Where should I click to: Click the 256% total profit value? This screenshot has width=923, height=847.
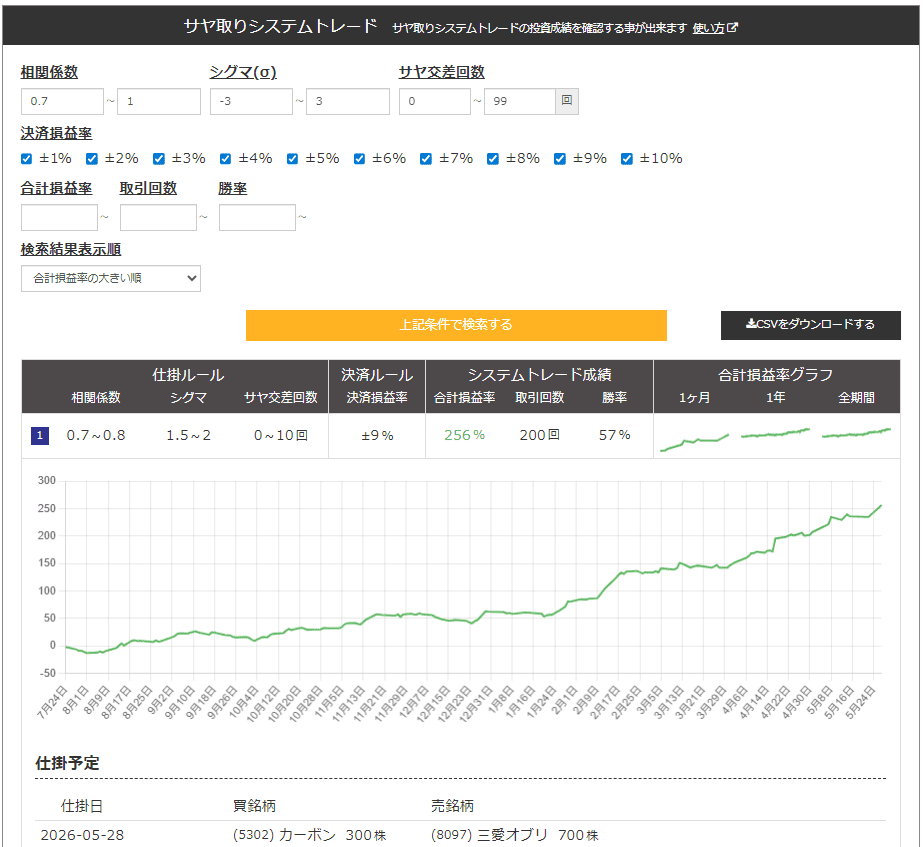click(464, 436)
